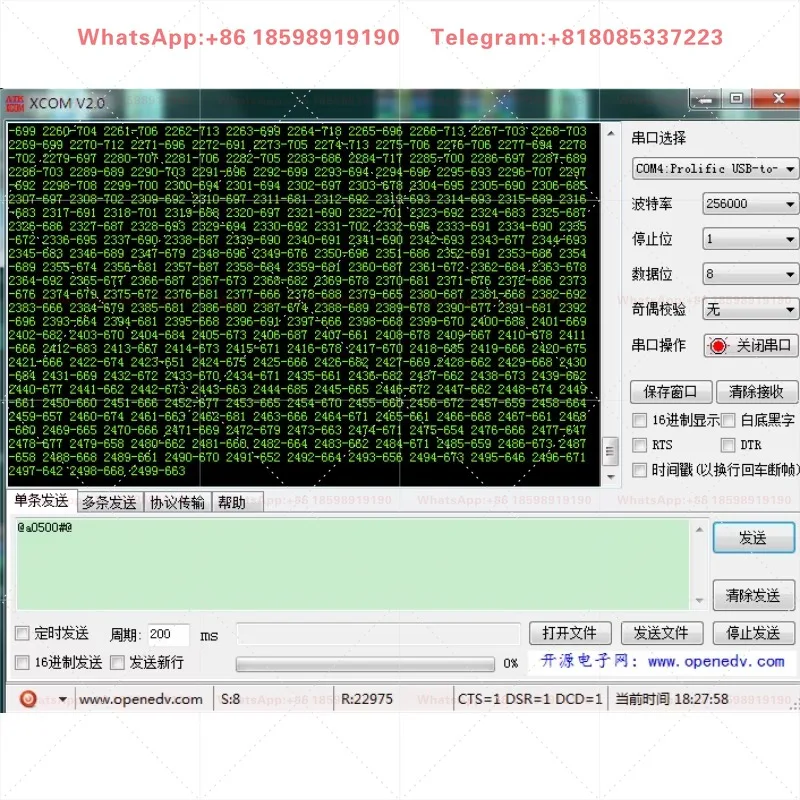Click the green serial receive output area
800x800 pixels.
point(304,304)
